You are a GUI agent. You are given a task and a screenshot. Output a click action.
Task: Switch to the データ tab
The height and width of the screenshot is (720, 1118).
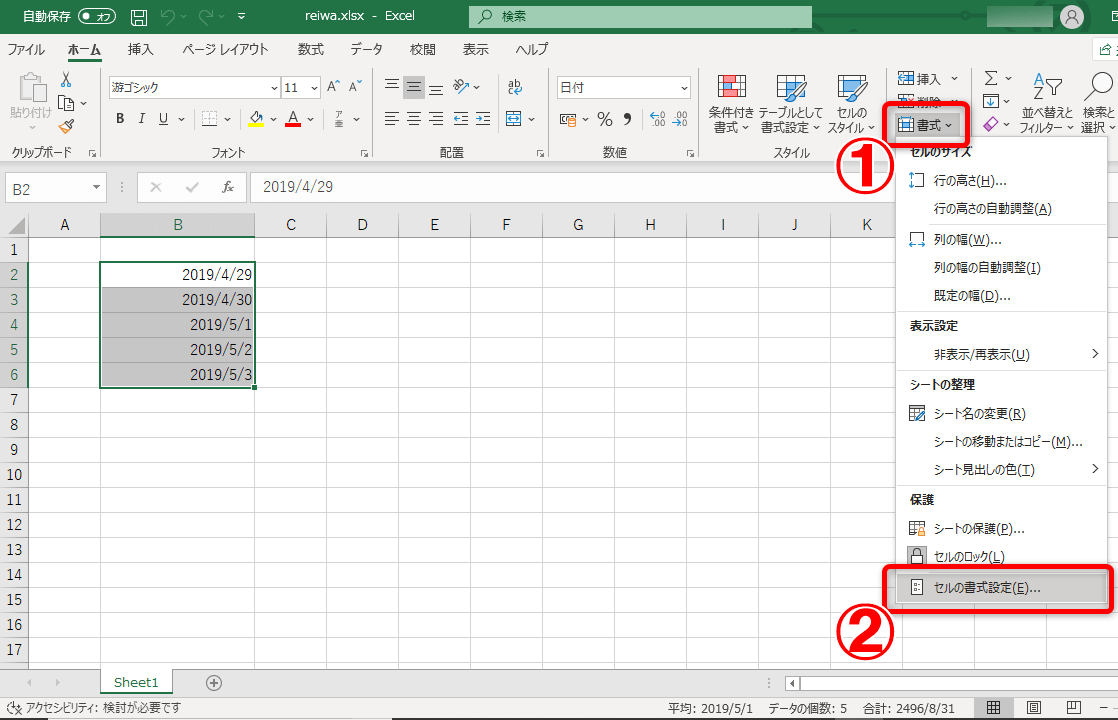[366, 49]
